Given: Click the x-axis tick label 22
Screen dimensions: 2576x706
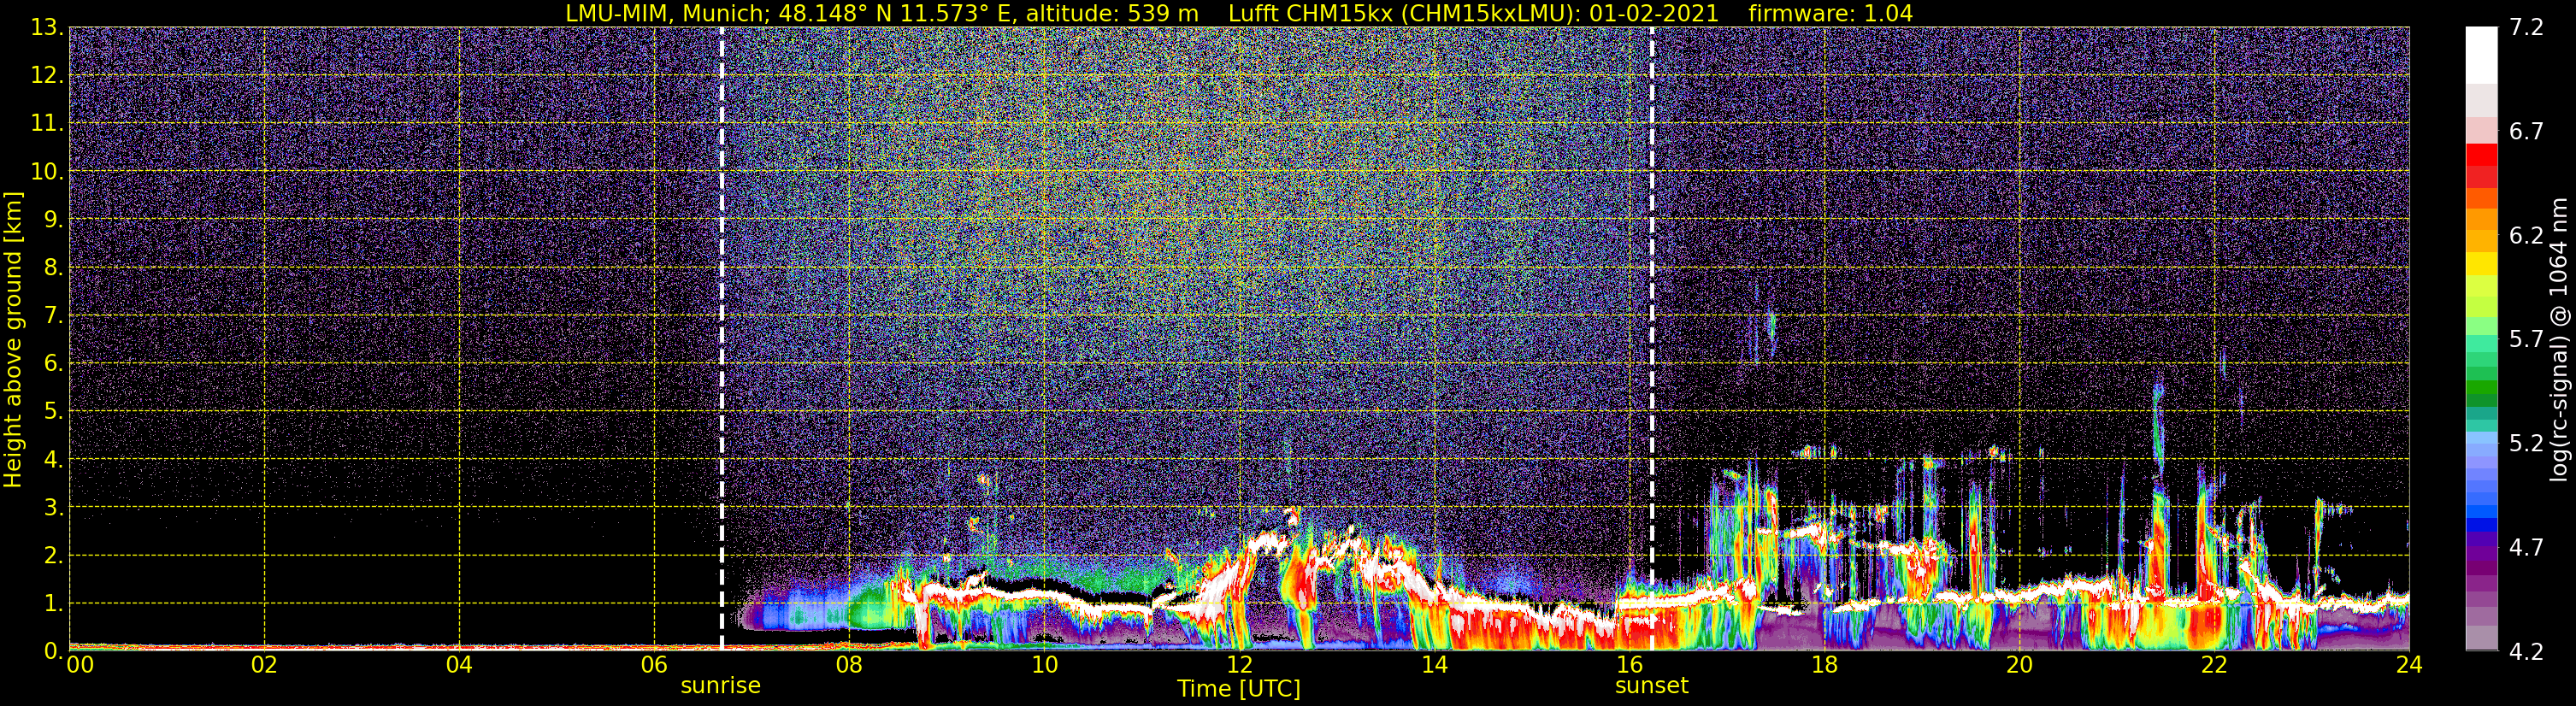Looking at the screenshot, I should [2214, 666].
